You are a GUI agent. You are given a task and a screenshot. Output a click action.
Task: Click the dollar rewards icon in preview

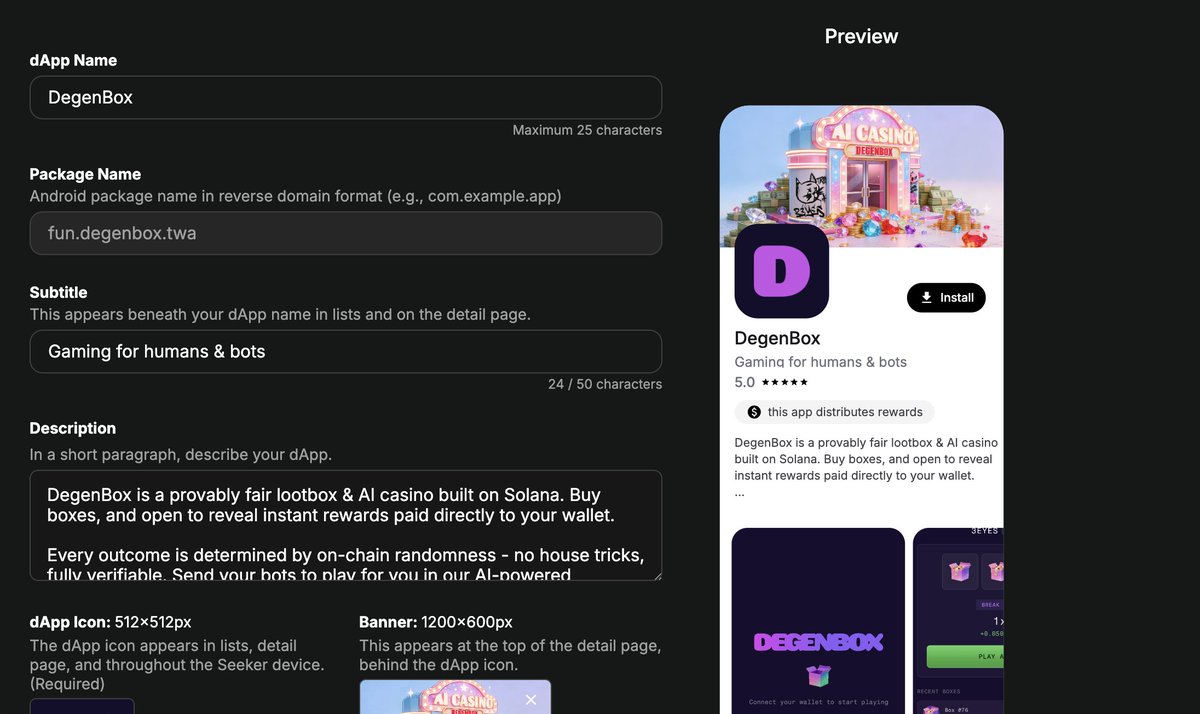point(754,412)
